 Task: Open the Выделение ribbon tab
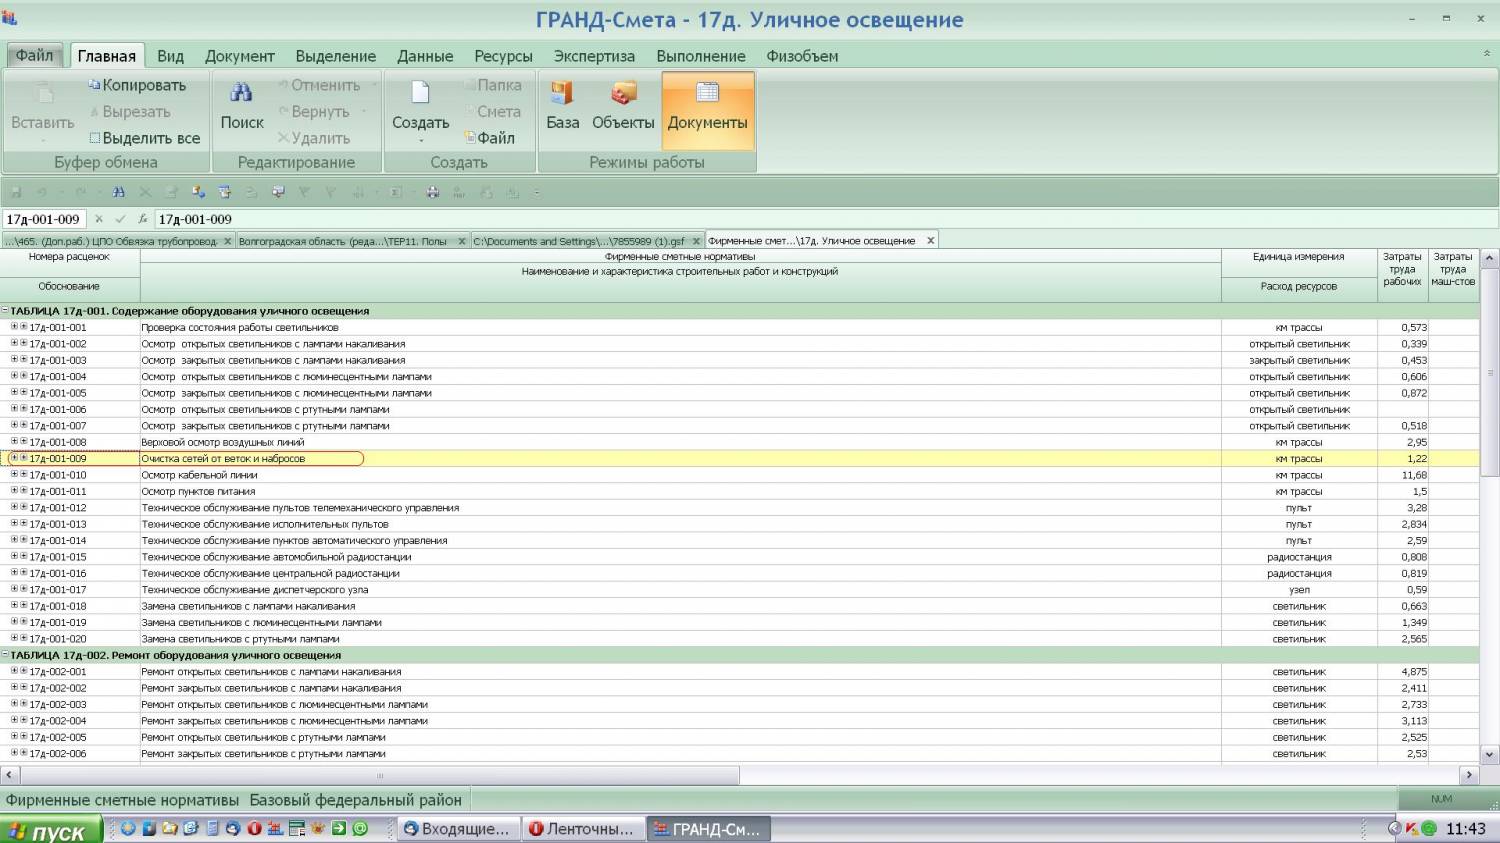click(x=336, y=56)
